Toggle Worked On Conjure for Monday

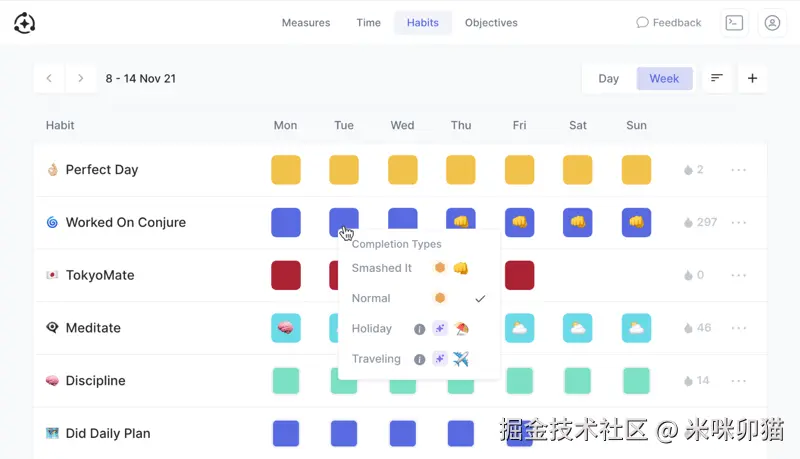point(286,222)
